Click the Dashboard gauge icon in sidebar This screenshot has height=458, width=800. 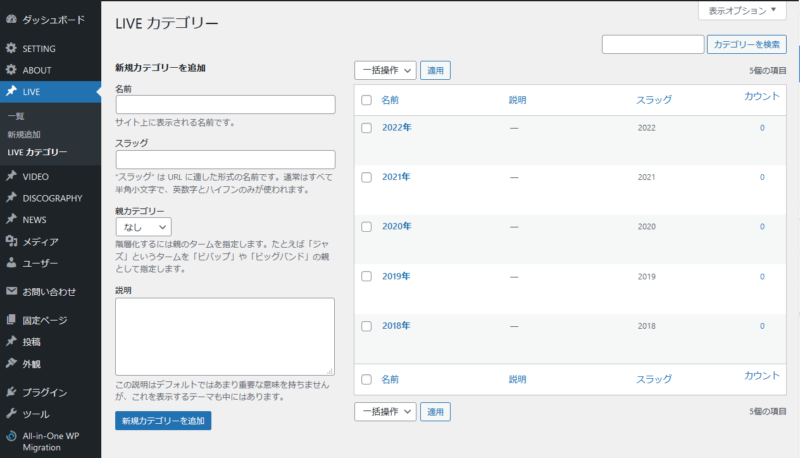(11, 20)
